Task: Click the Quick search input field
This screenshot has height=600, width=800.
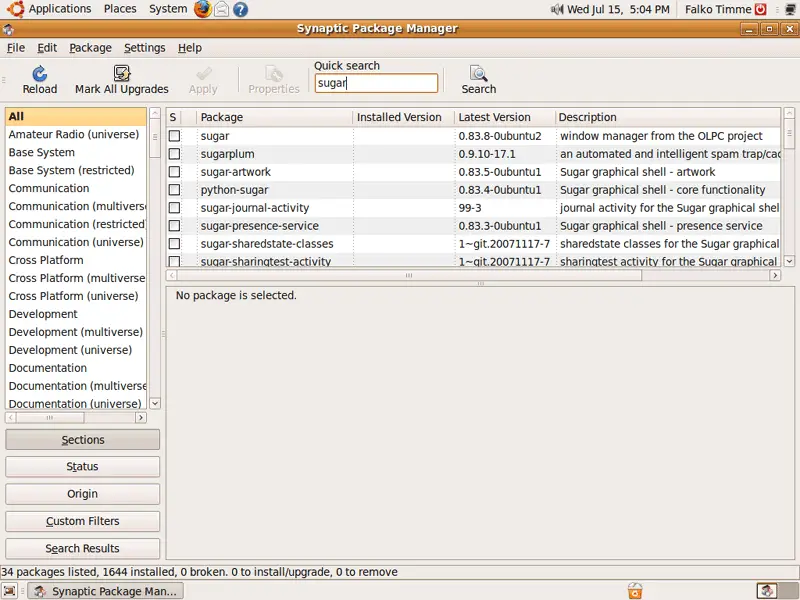Action: (x=376, y=83)
